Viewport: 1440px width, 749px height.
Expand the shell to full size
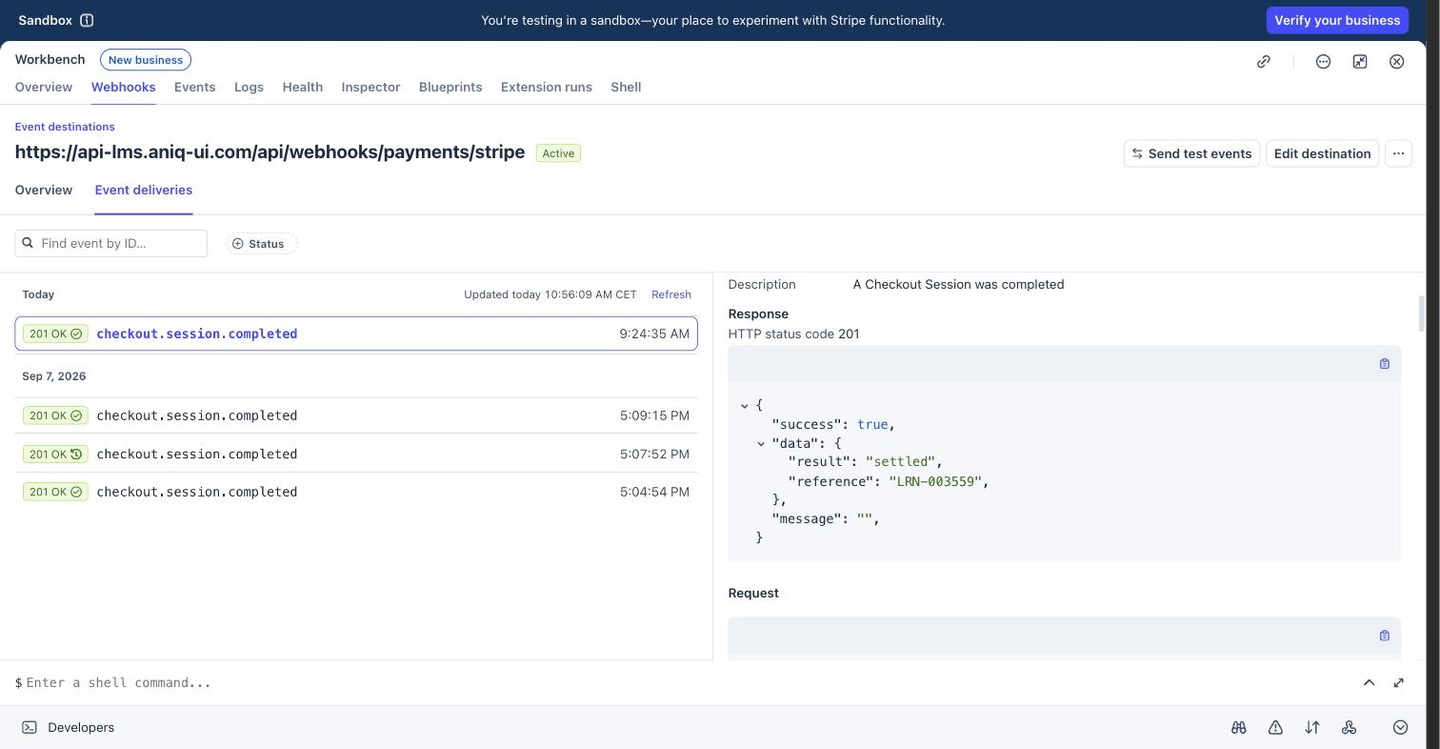click(x=1398, y=682)
